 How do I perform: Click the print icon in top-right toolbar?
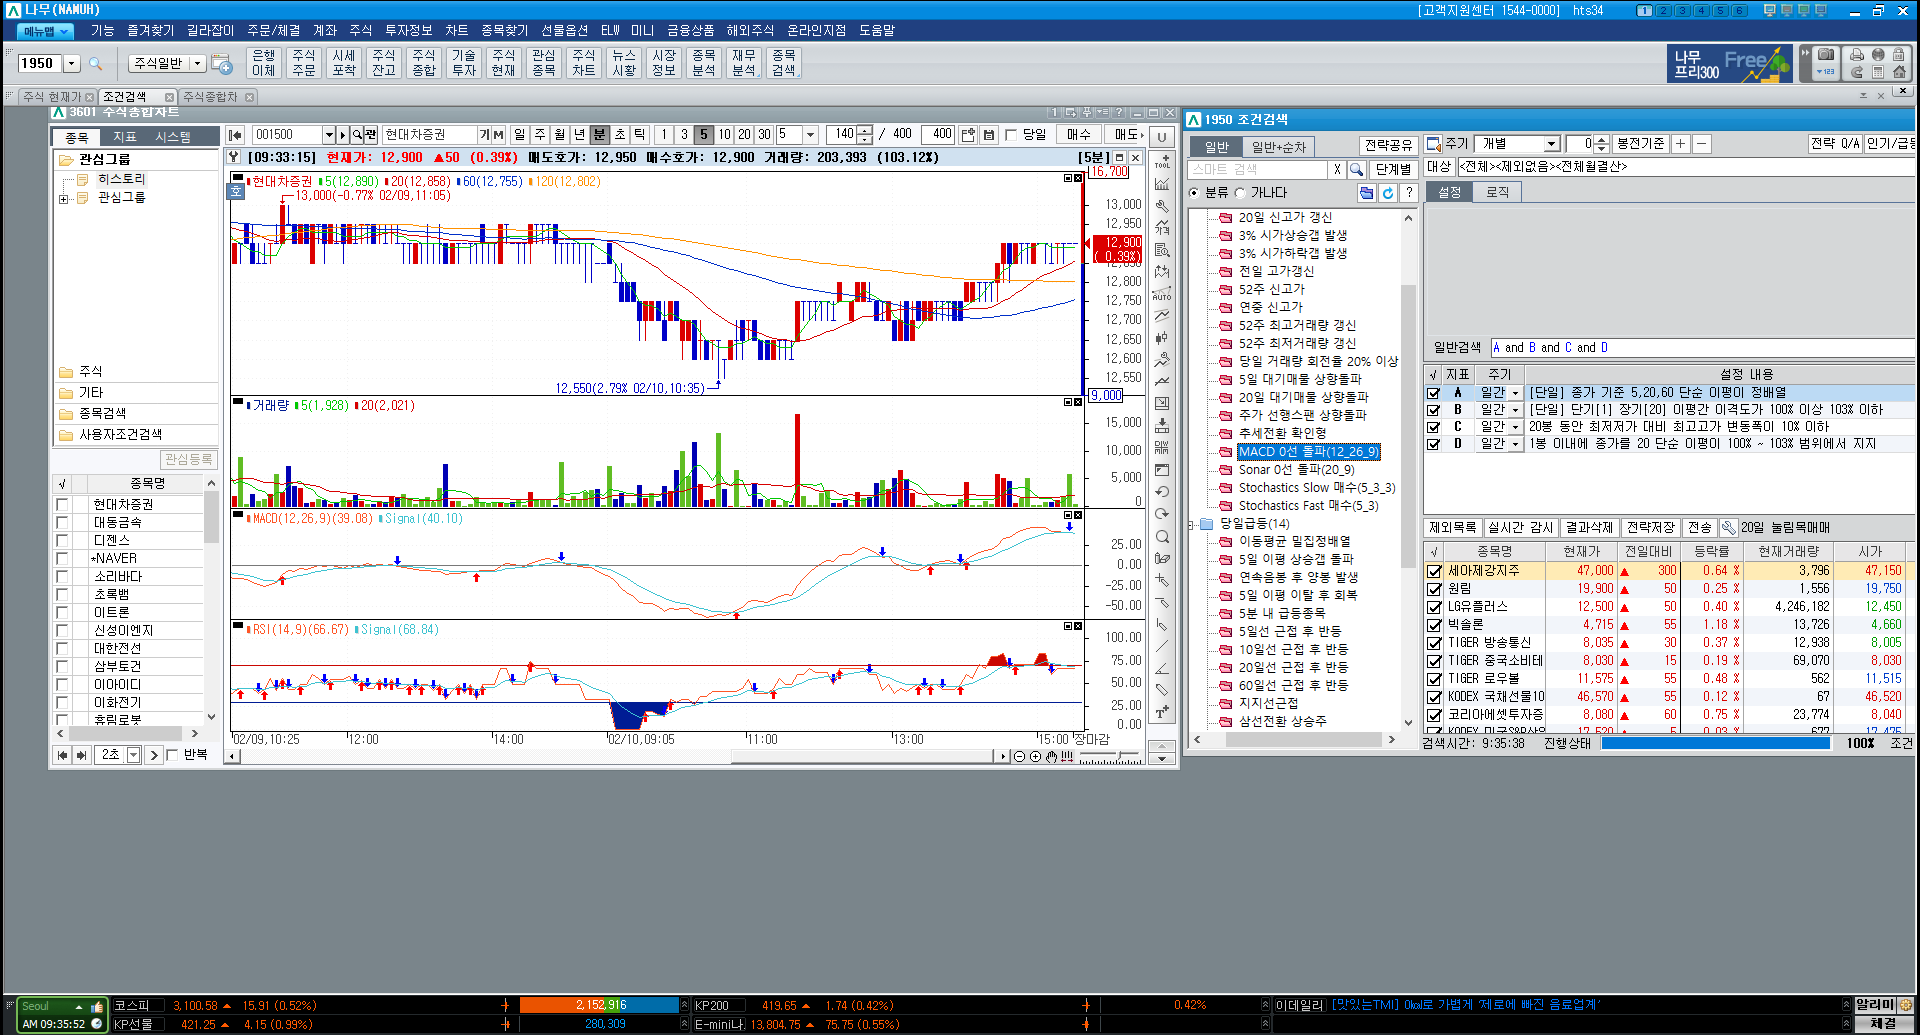coord(1857,55)
